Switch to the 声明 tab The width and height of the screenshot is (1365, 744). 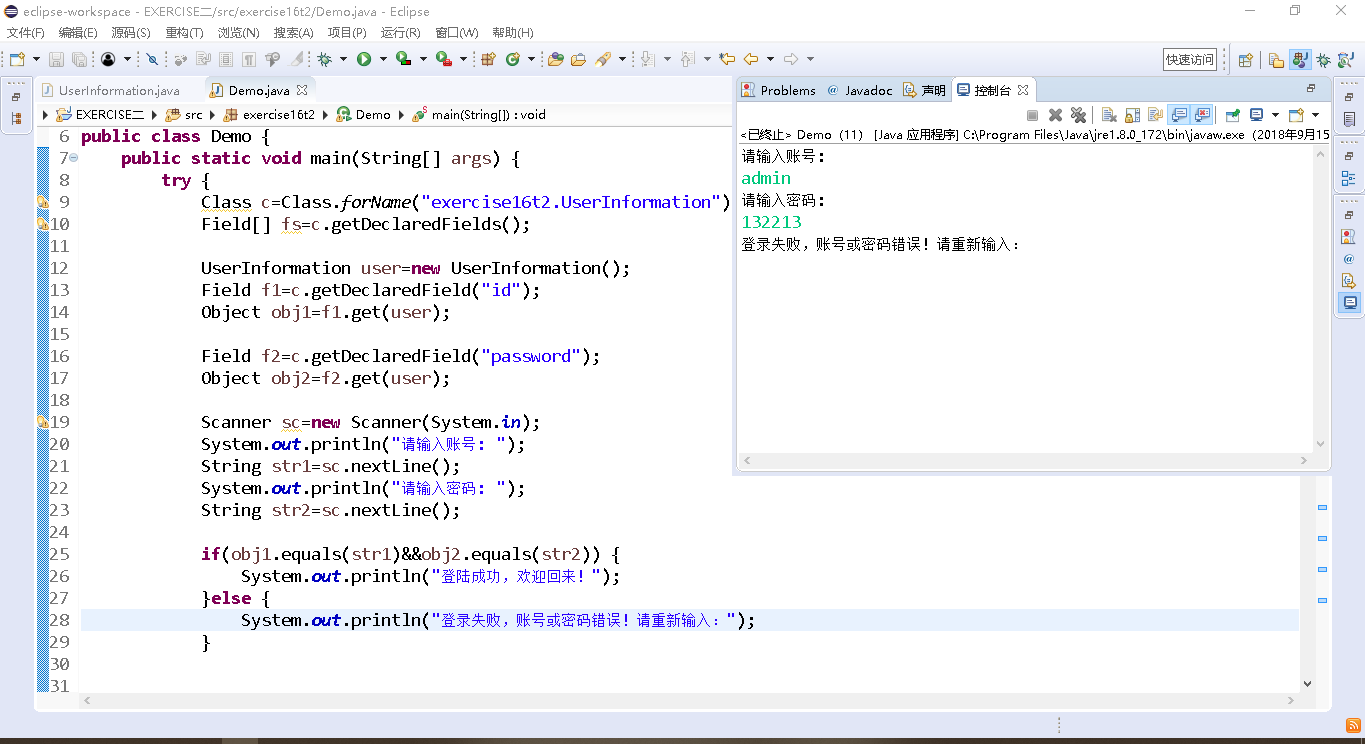(x=924, y=90)
